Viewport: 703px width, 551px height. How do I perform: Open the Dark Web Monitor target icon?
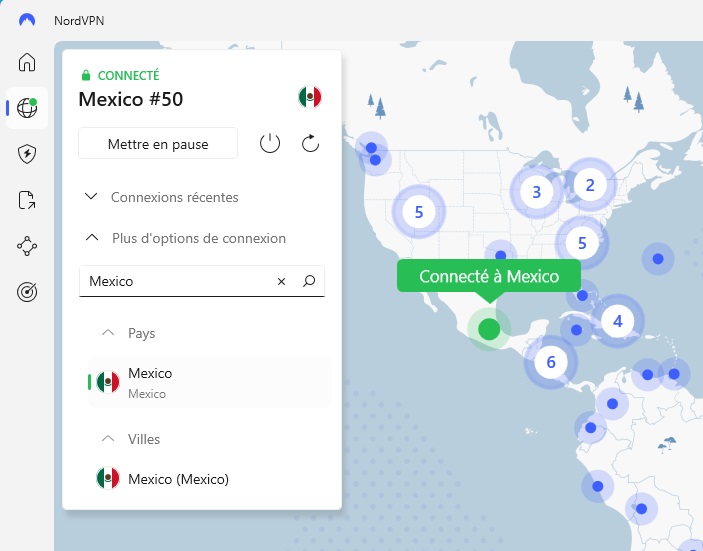pos(27,292)
